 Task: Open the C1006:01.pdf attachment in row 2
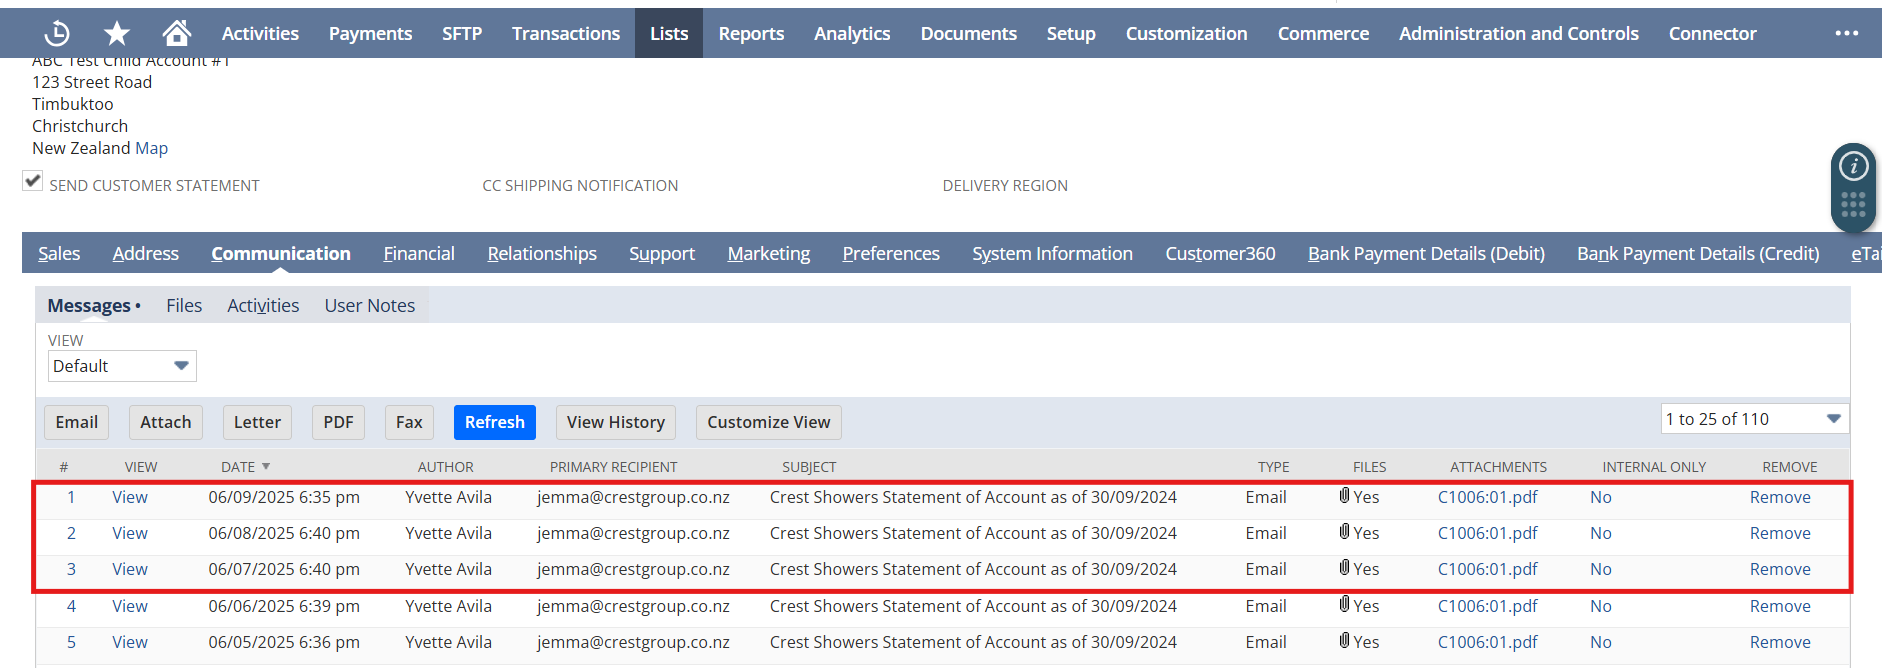pos(1487,533)
